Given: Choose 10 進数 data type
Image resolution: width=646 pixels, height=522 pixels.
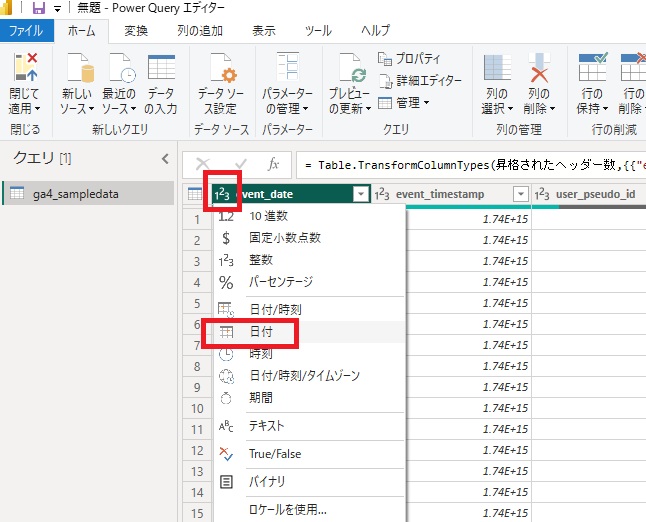Looking at the screenshot, I should (x=309, y=216).
